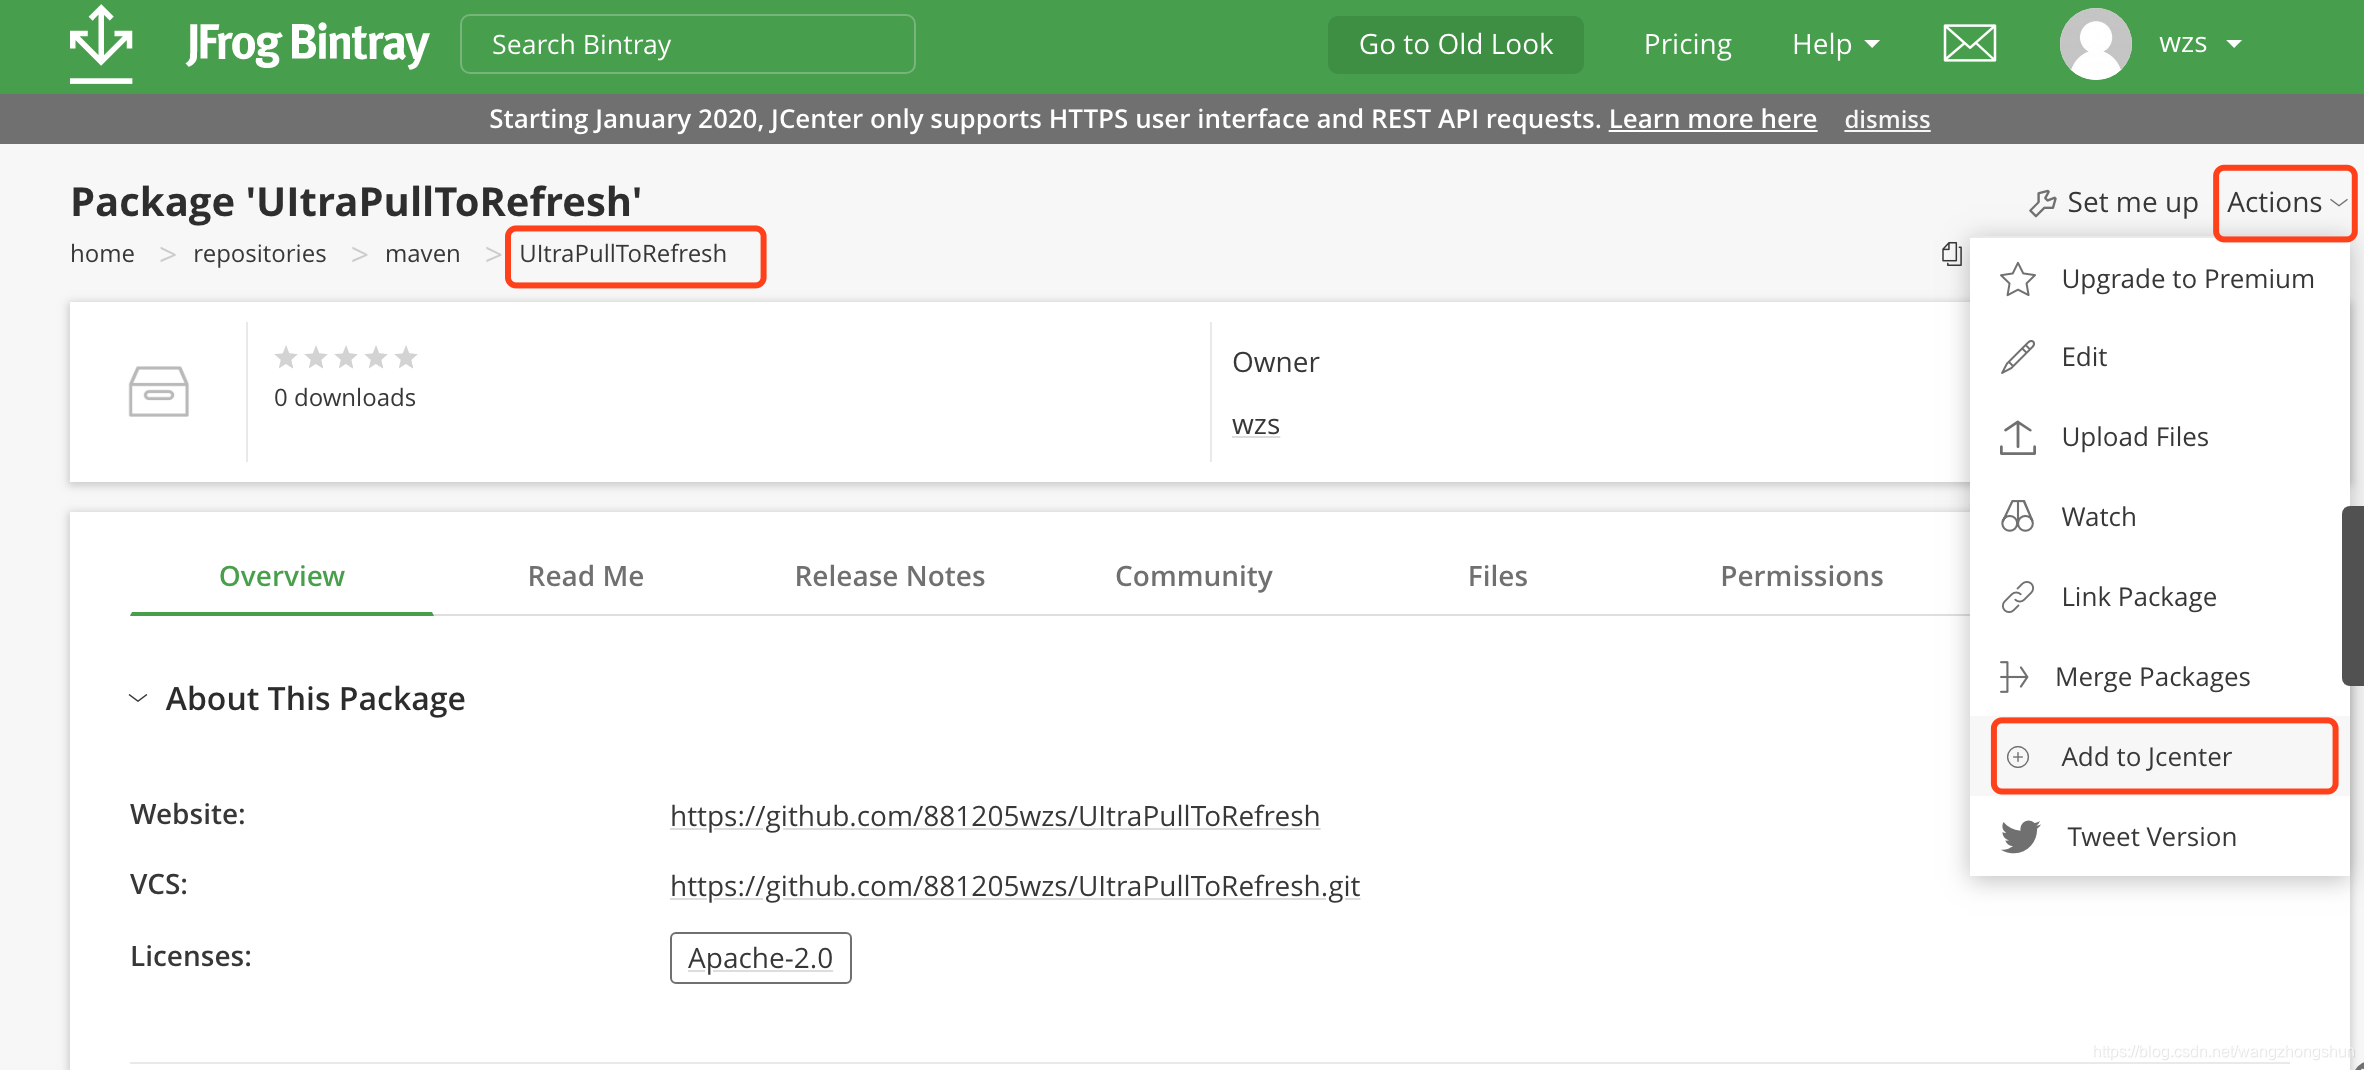The image size is (2364, 1070).
Task: Click the package box icon
Action: point(159,391)
